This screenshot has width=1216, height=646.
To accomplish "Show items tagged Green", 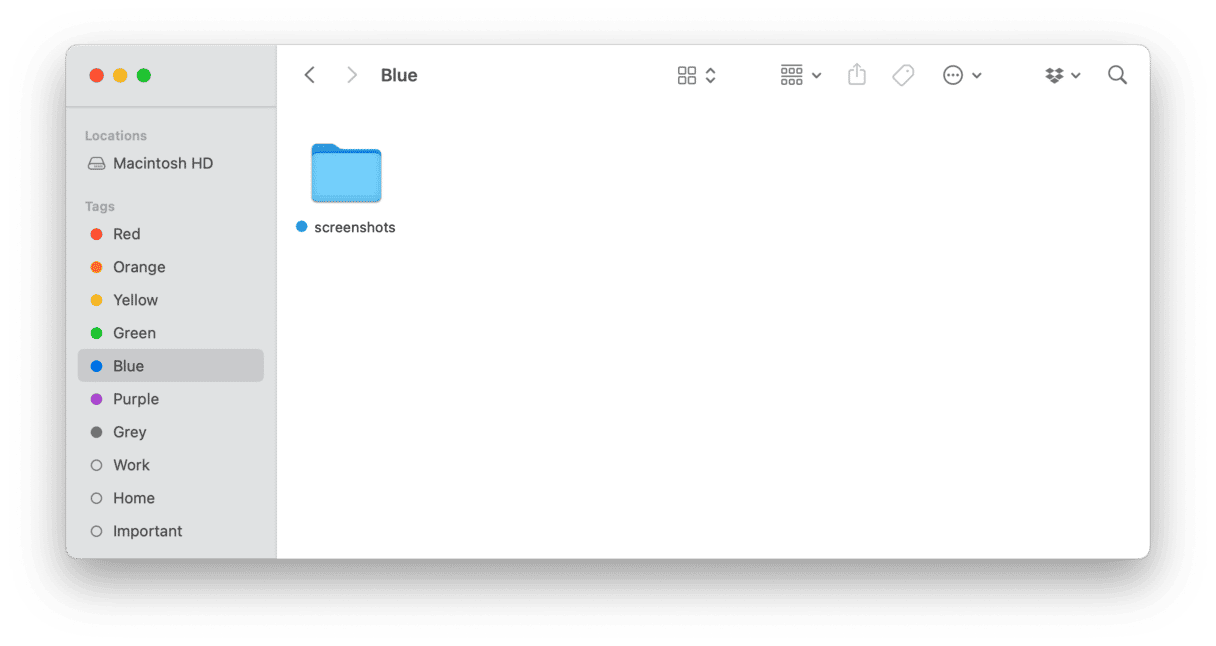I will coord(171,333).
